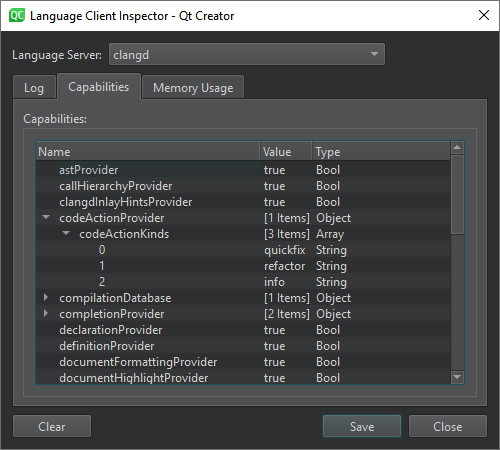Select the codeActionProvider row name
Screen dimensions: 500x450
click(112, 218)
